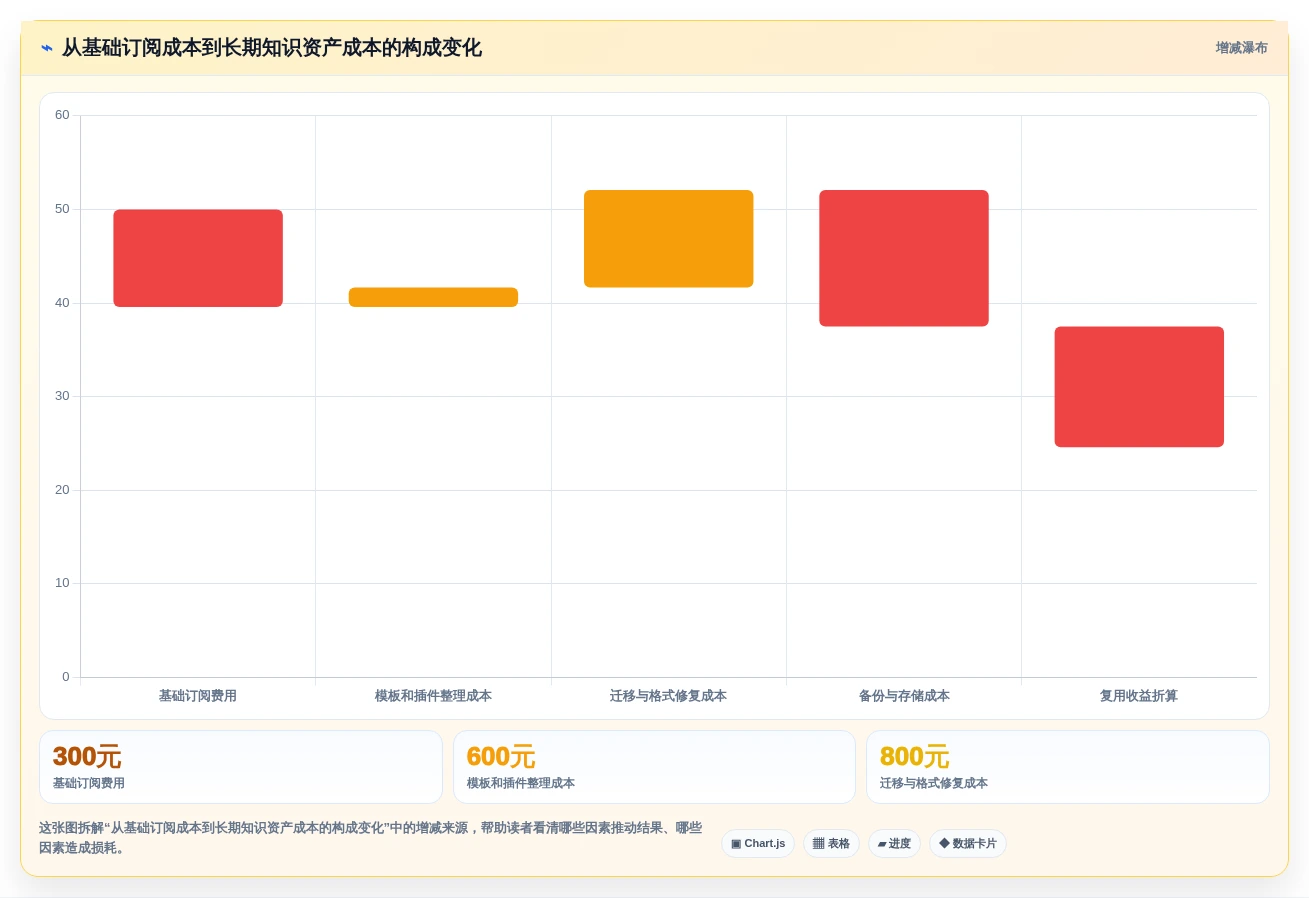Click the chart title 从基础订阅成本到长期知识资产成本的构成变化
The height and width of the screenshot is (898, 1309).
point(272,48)
